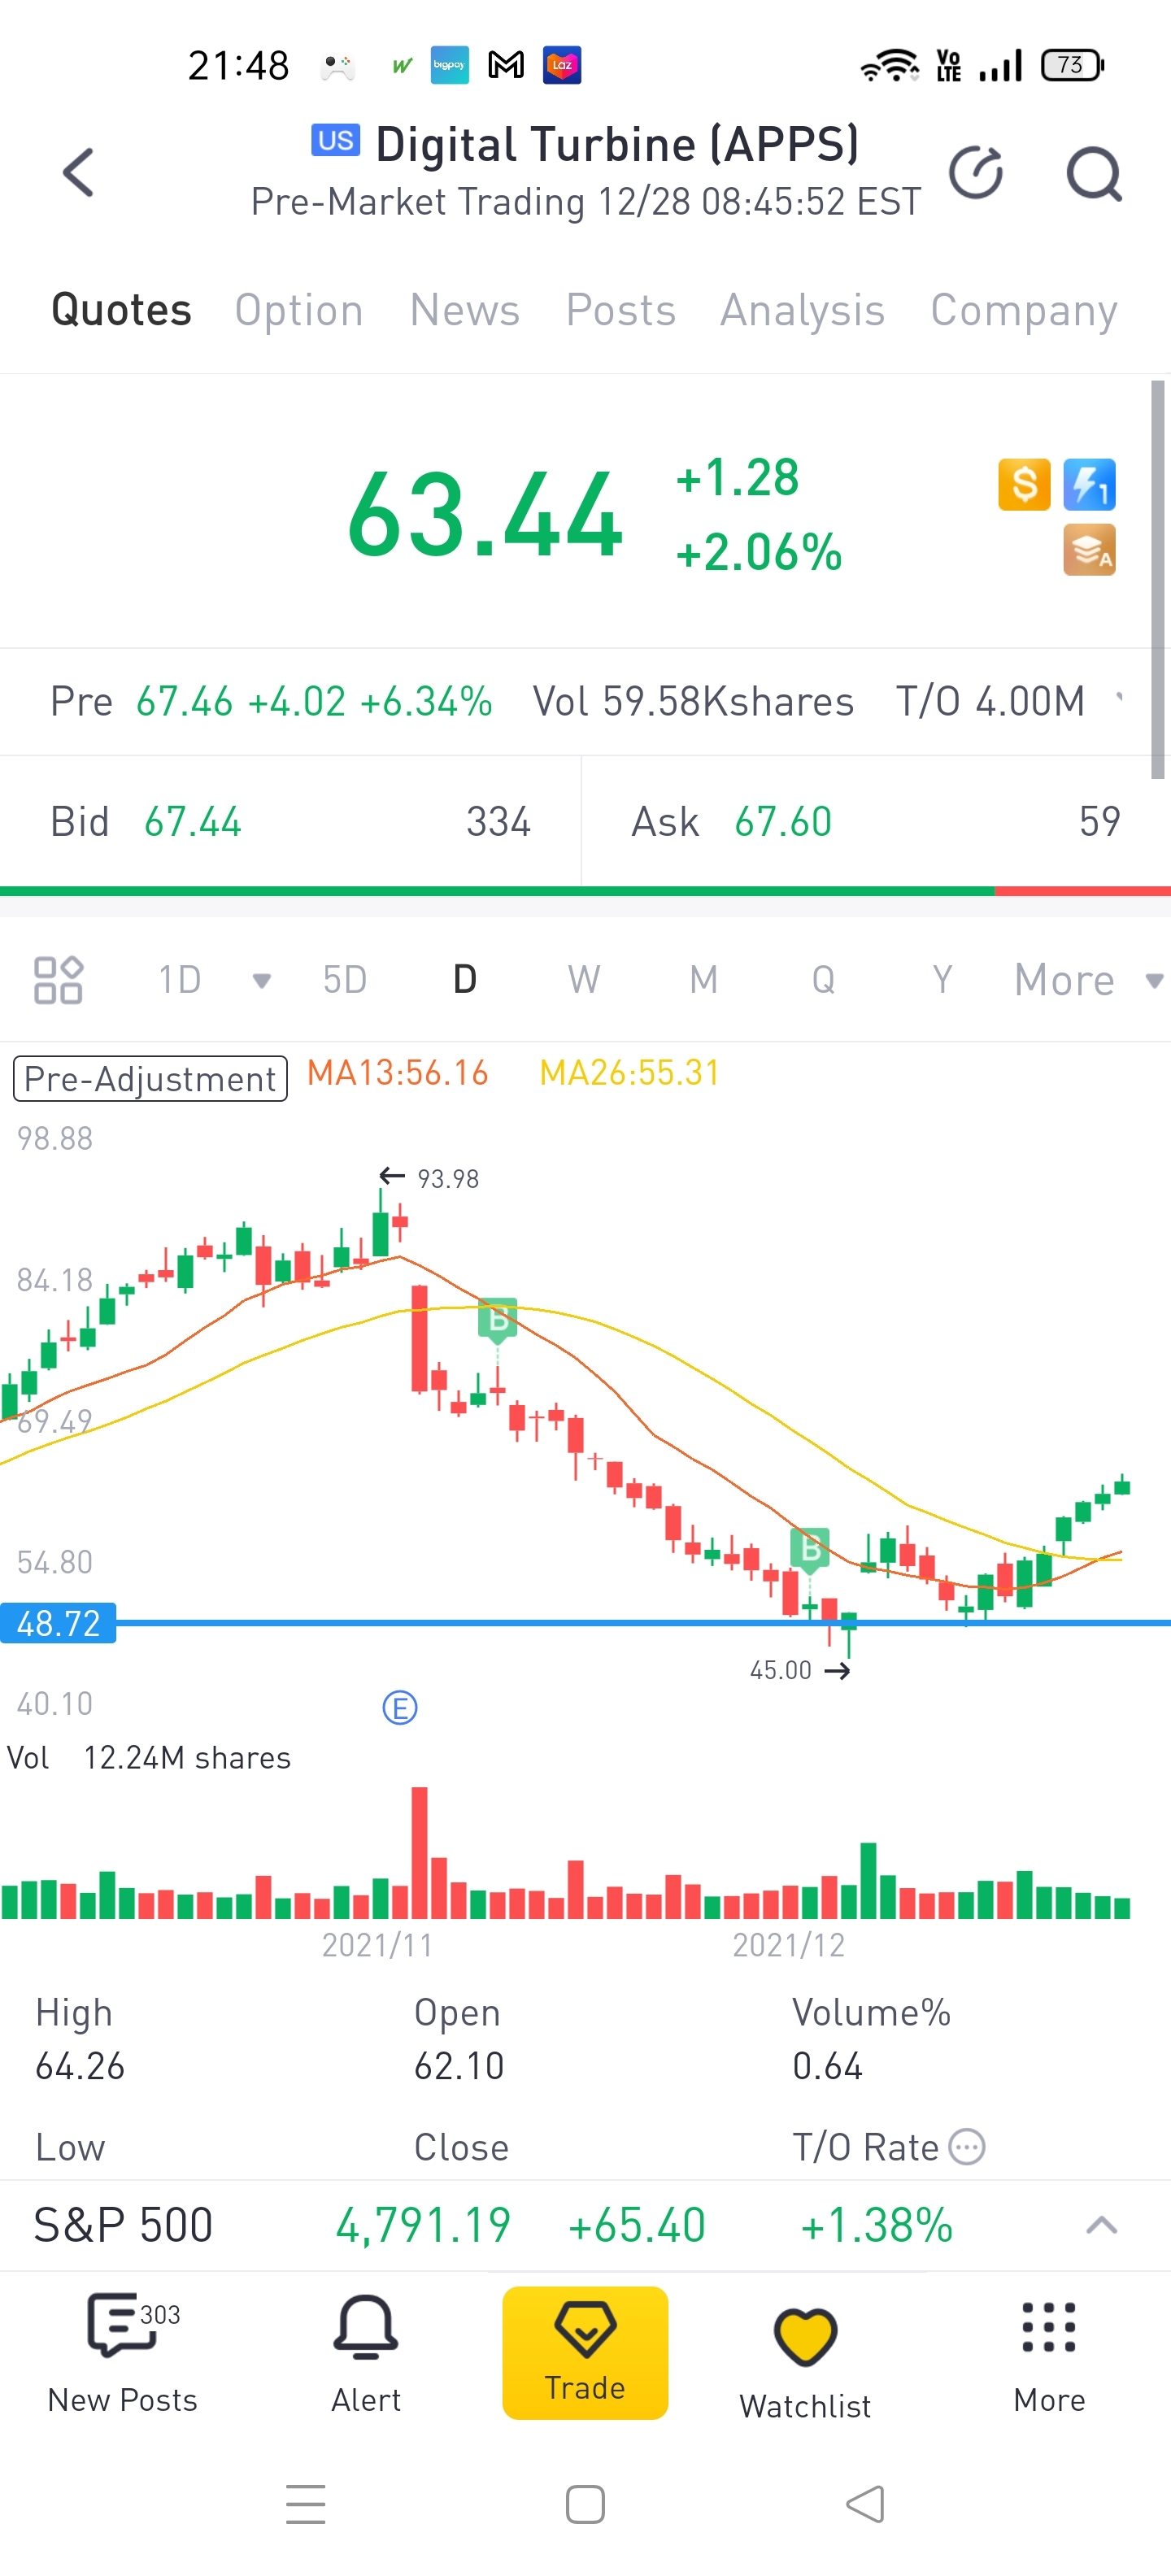This screenshot has height=2576, width=1171.
Task: Expand the 1D timeframe dropdown arrow
Action: point(262,981)
